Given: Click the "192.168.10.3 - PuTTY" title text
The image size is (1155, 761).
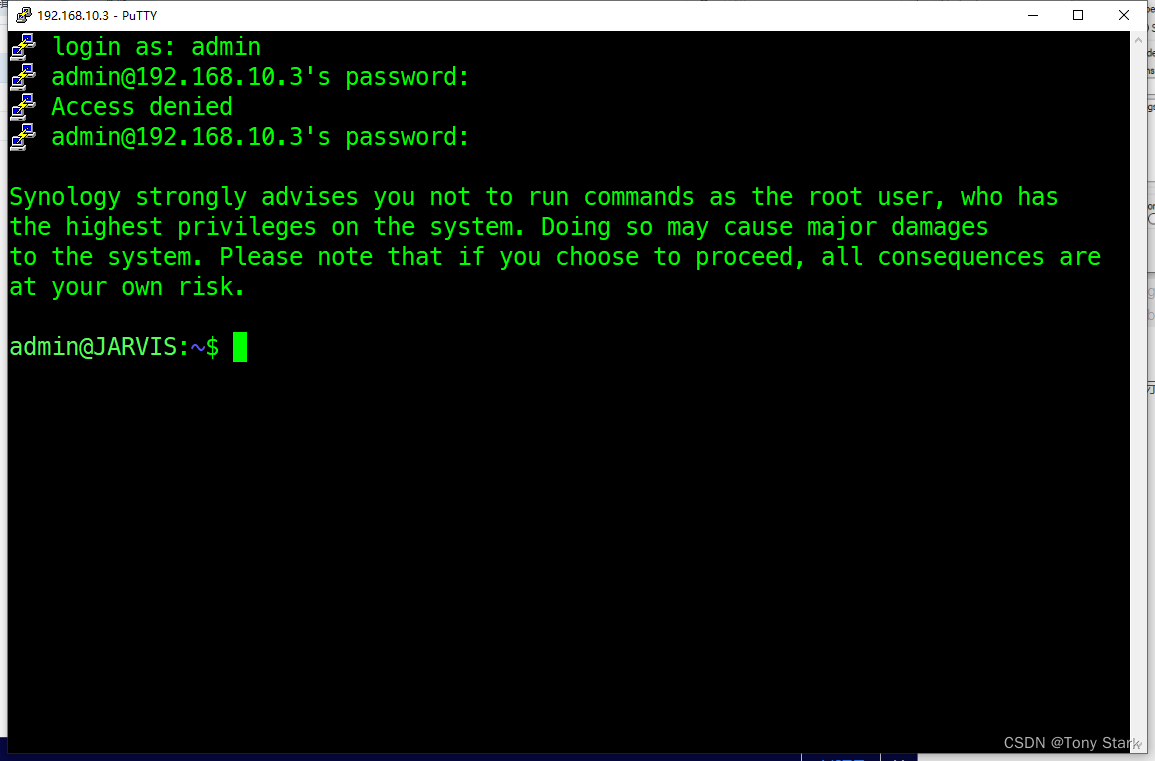Looking at the screenshot, I should click(x=97, y=15).
